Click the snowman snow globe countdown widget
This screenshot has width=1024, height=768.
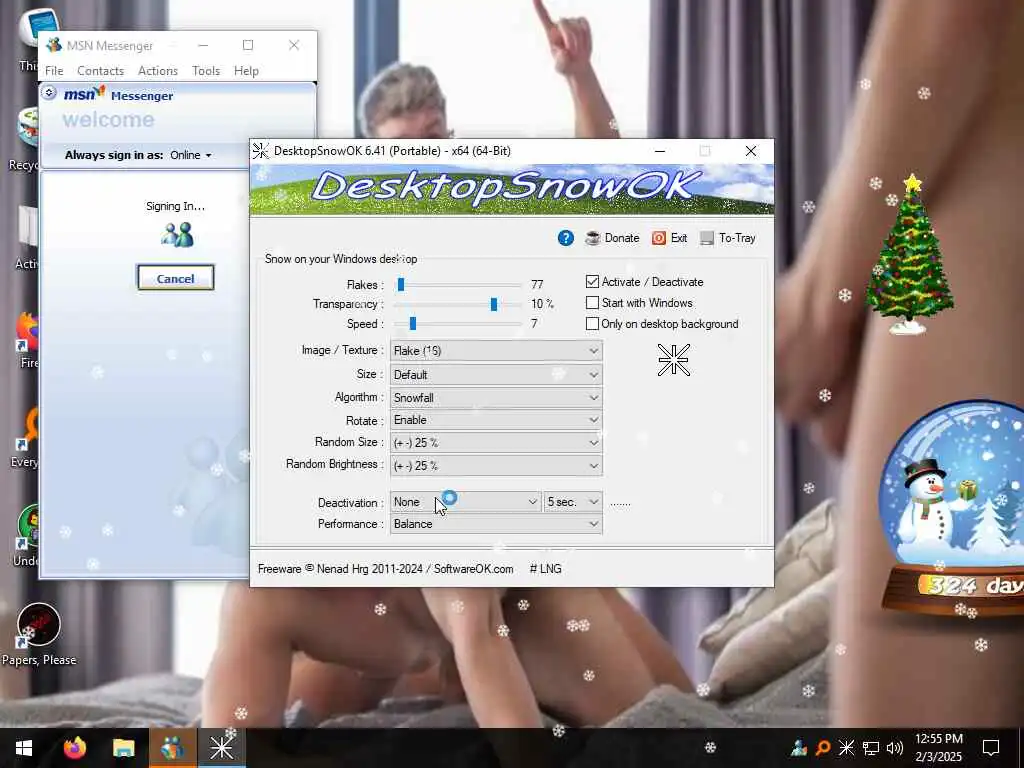point(953,508)
